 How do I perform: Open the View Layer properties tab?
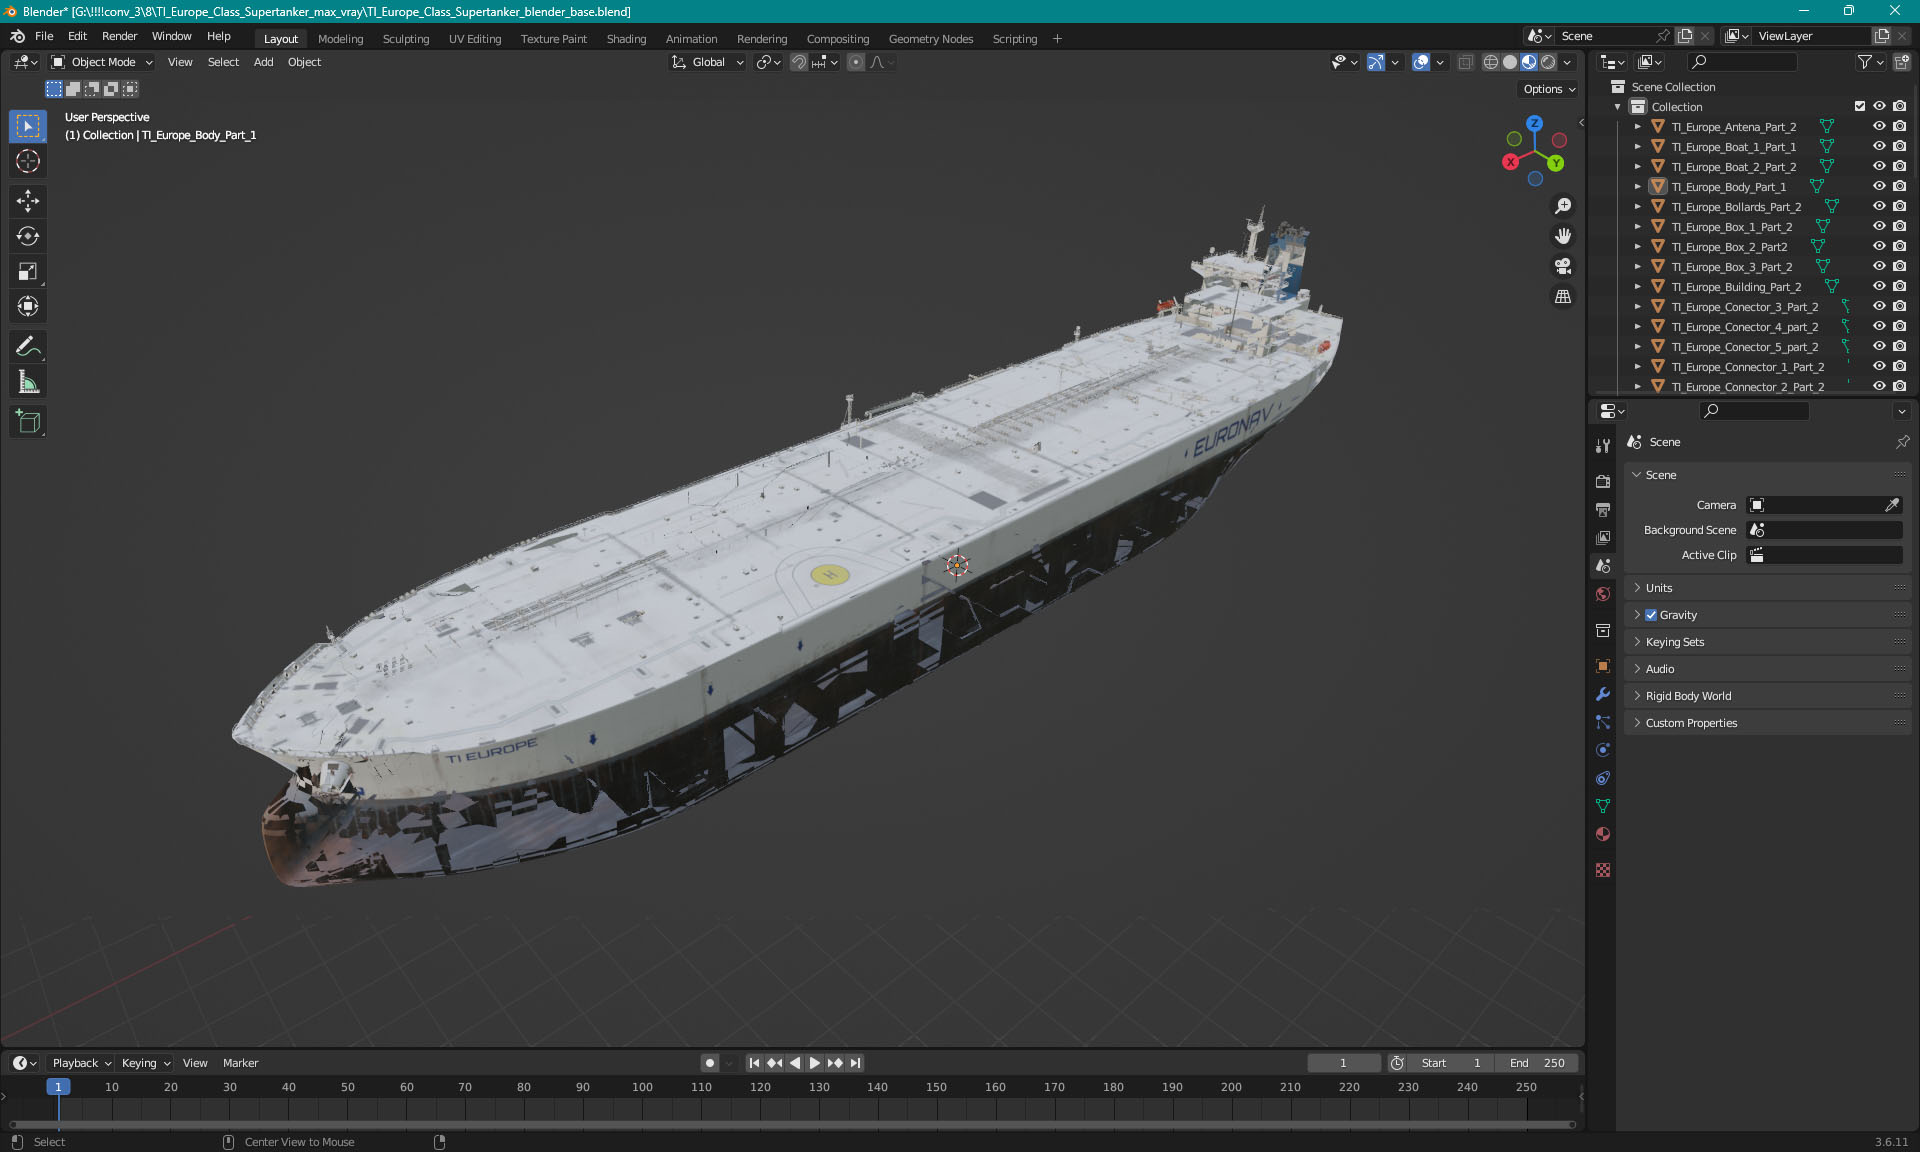pyautogui.click(x=1603, y=538)
